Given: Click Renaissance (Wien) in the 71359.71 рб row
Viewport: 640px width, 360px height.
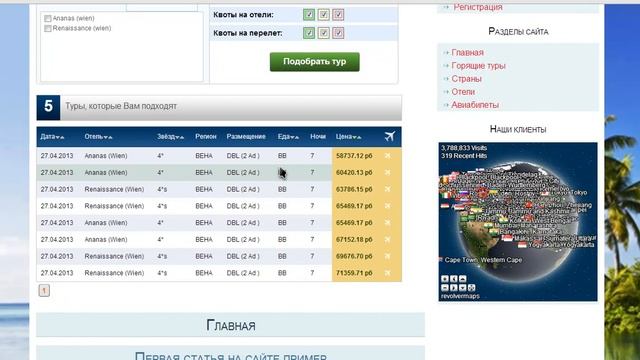Looking at the screenshot, I should click(114, 273).
